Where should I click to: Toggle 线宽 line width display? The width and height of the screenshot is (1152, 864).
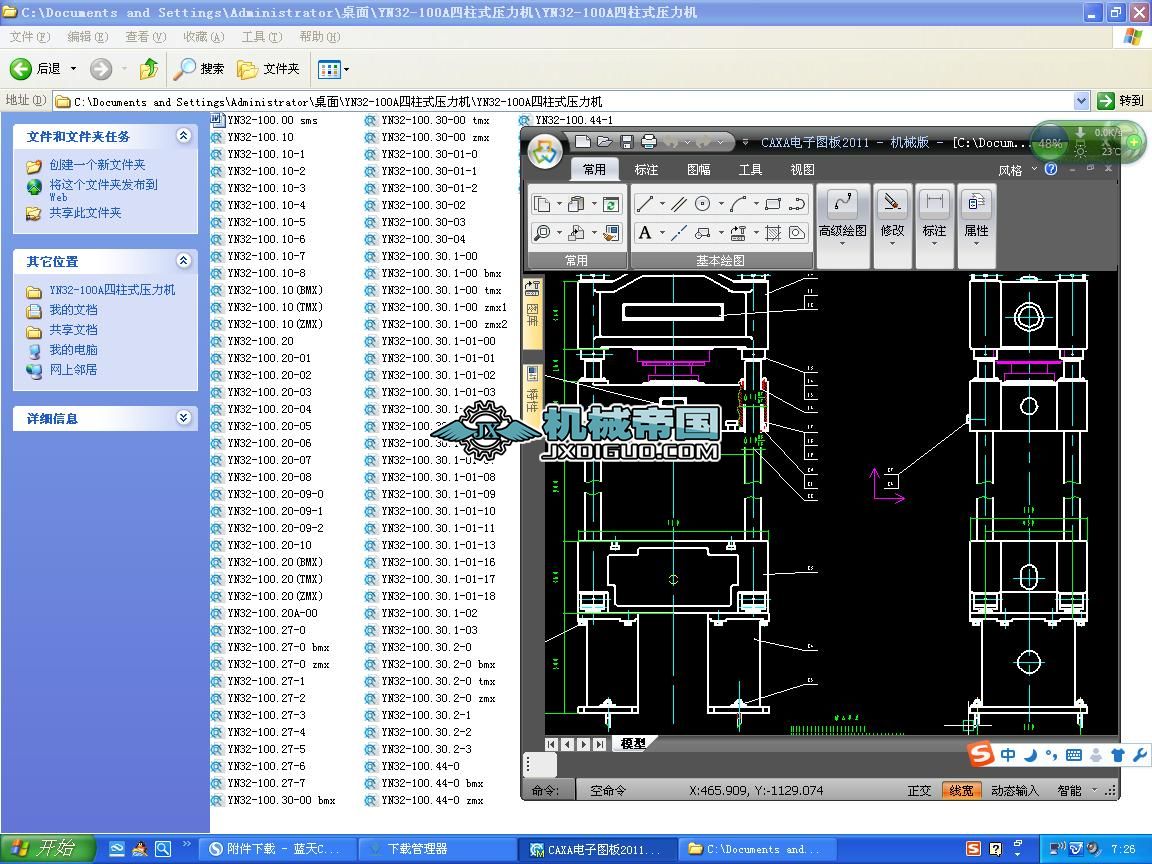click(x=961, y=790)
